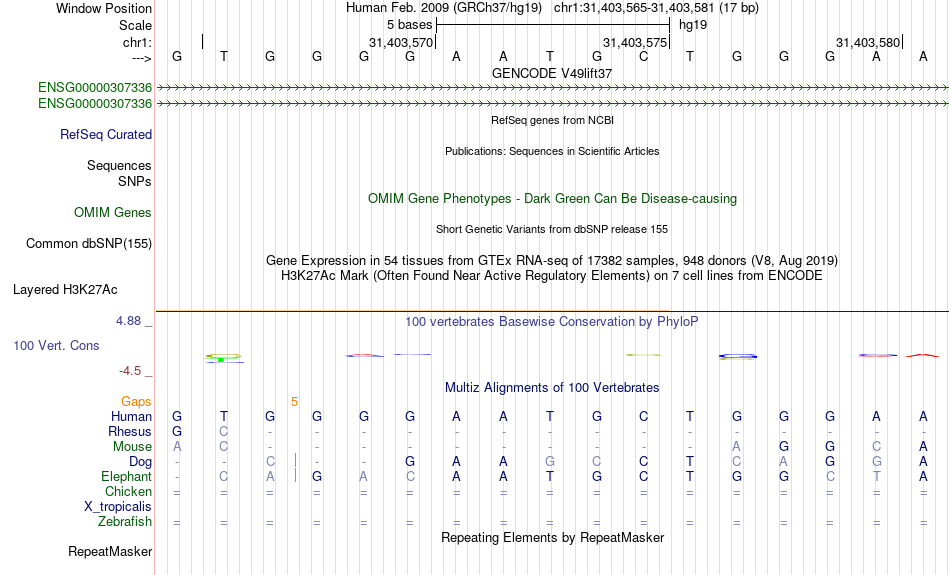Click the 4.88 PhyloP upper scale value
Image resolution: width=950 pixels, height=575 pixels.
click(128, 321)
